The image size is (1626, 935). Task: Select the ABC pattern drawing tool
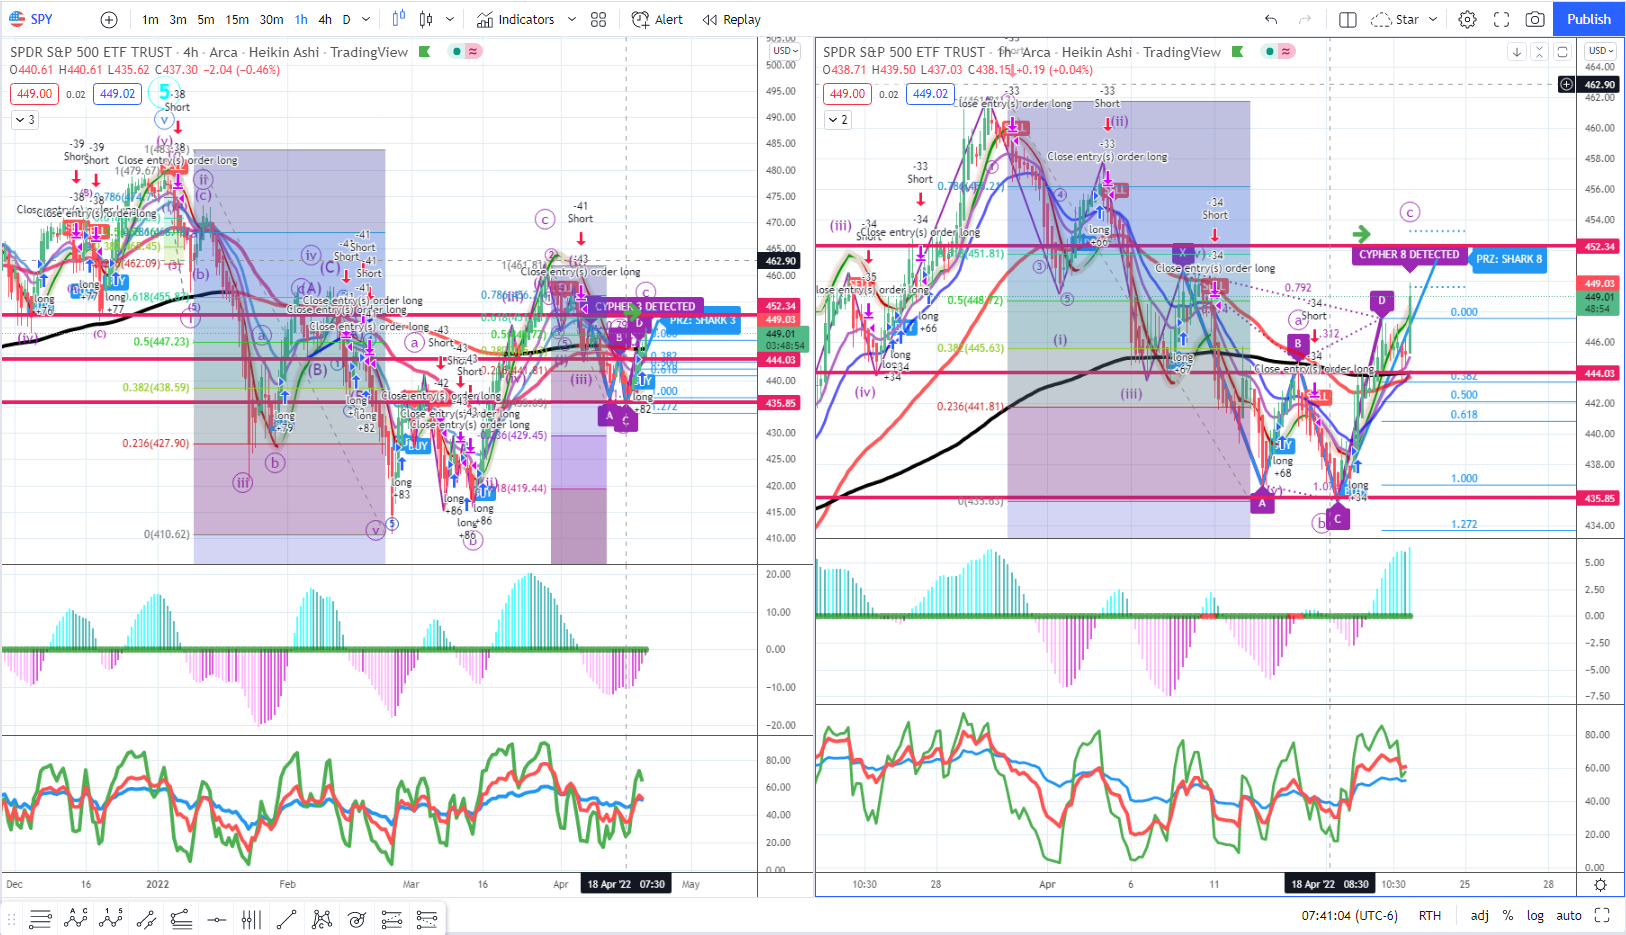coord(76,918)
